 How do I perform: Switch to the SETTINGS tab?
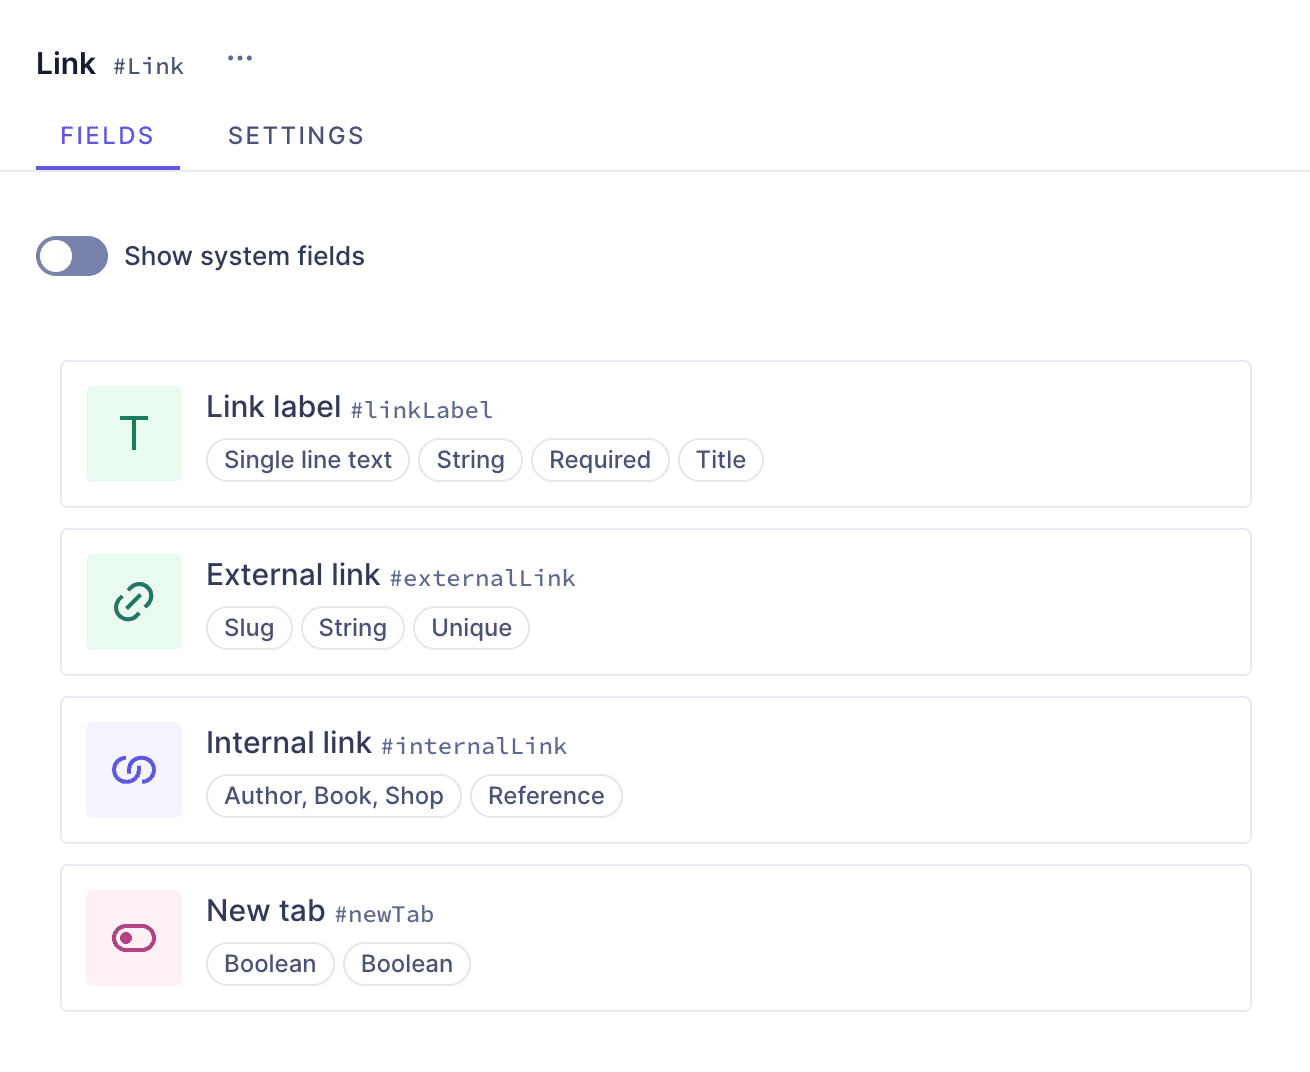coord(296,135)
